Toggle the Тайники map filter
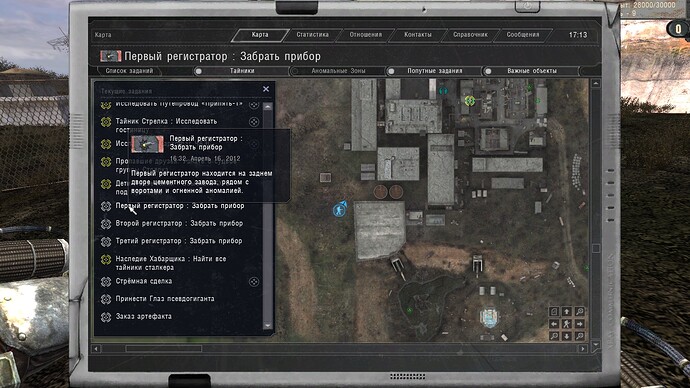Image resolution: width=690 pixels, height=388 pixels. point(199,71)
